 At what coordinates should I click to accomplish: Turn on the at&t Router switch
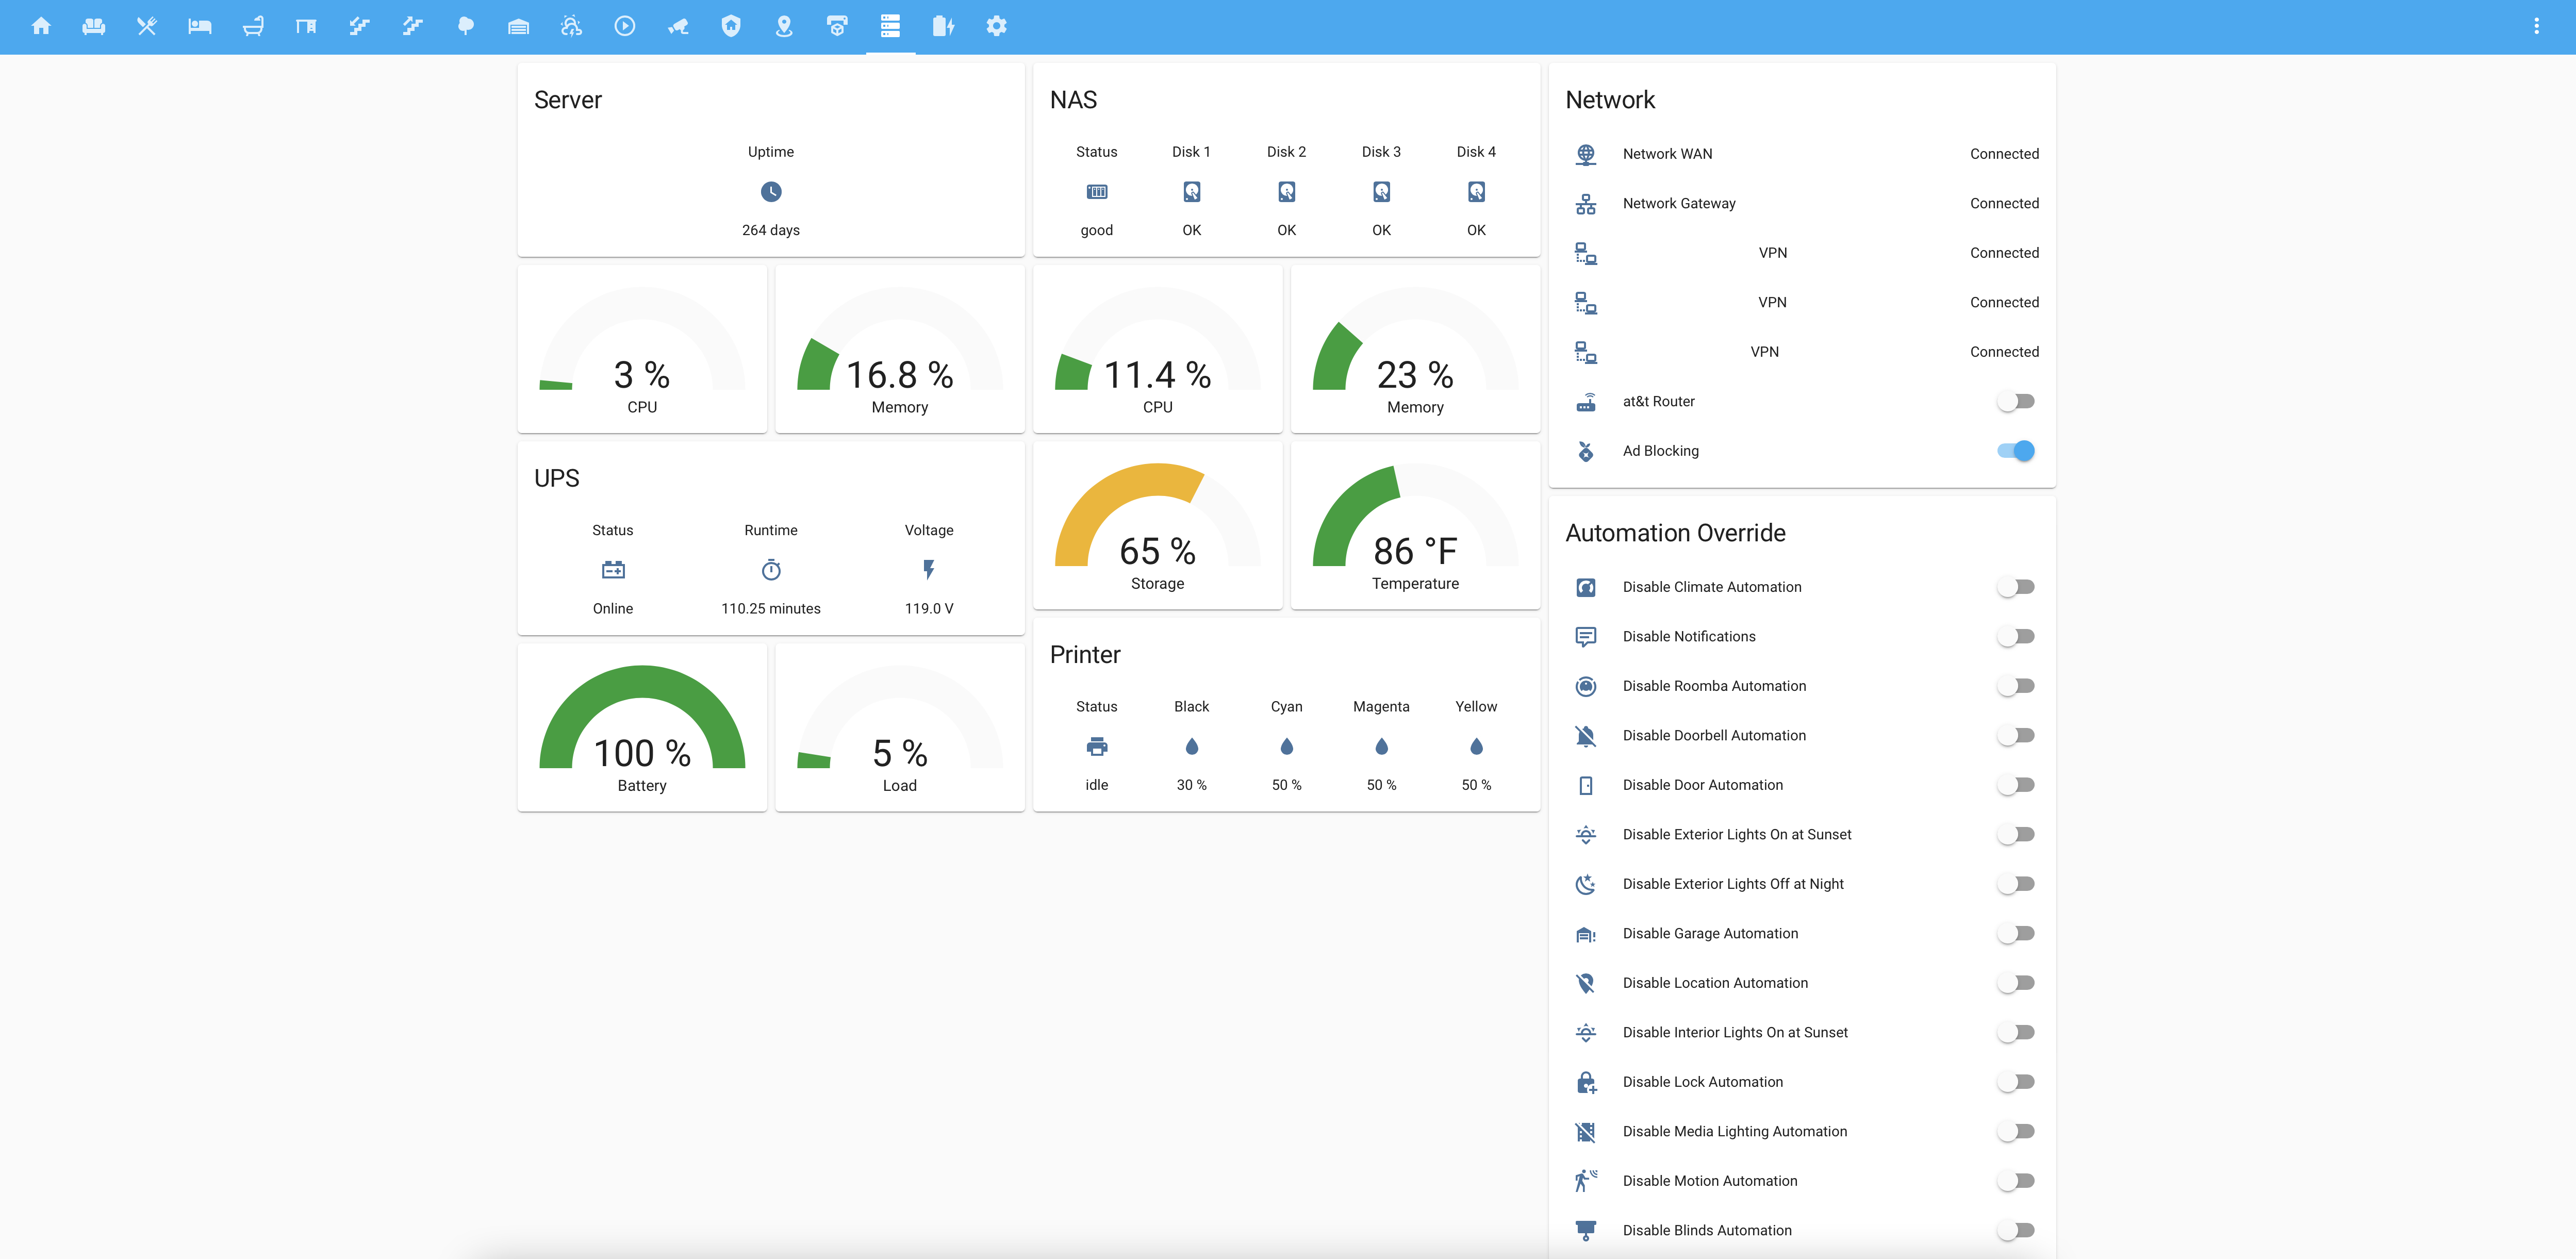pos(2015,401)
